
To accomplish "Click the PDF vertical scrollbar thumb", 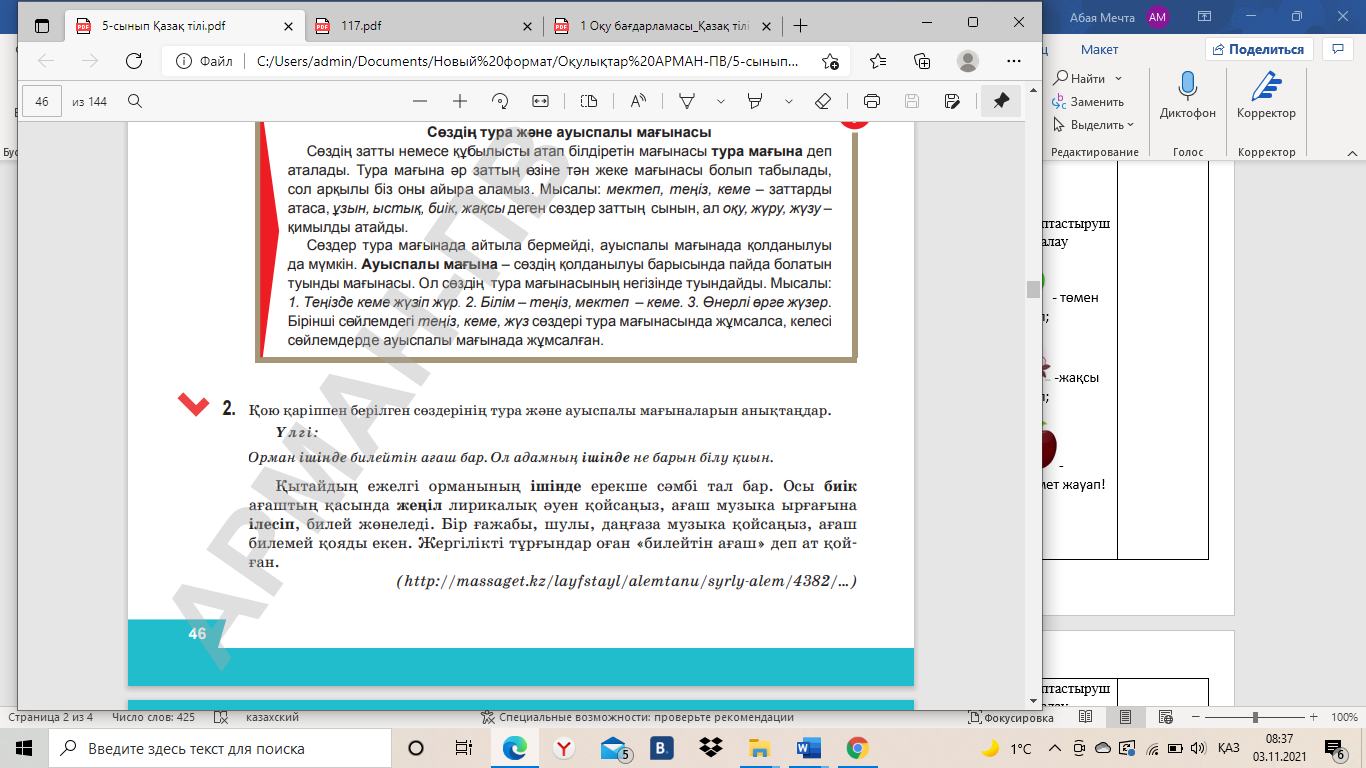I will 1033,289.
